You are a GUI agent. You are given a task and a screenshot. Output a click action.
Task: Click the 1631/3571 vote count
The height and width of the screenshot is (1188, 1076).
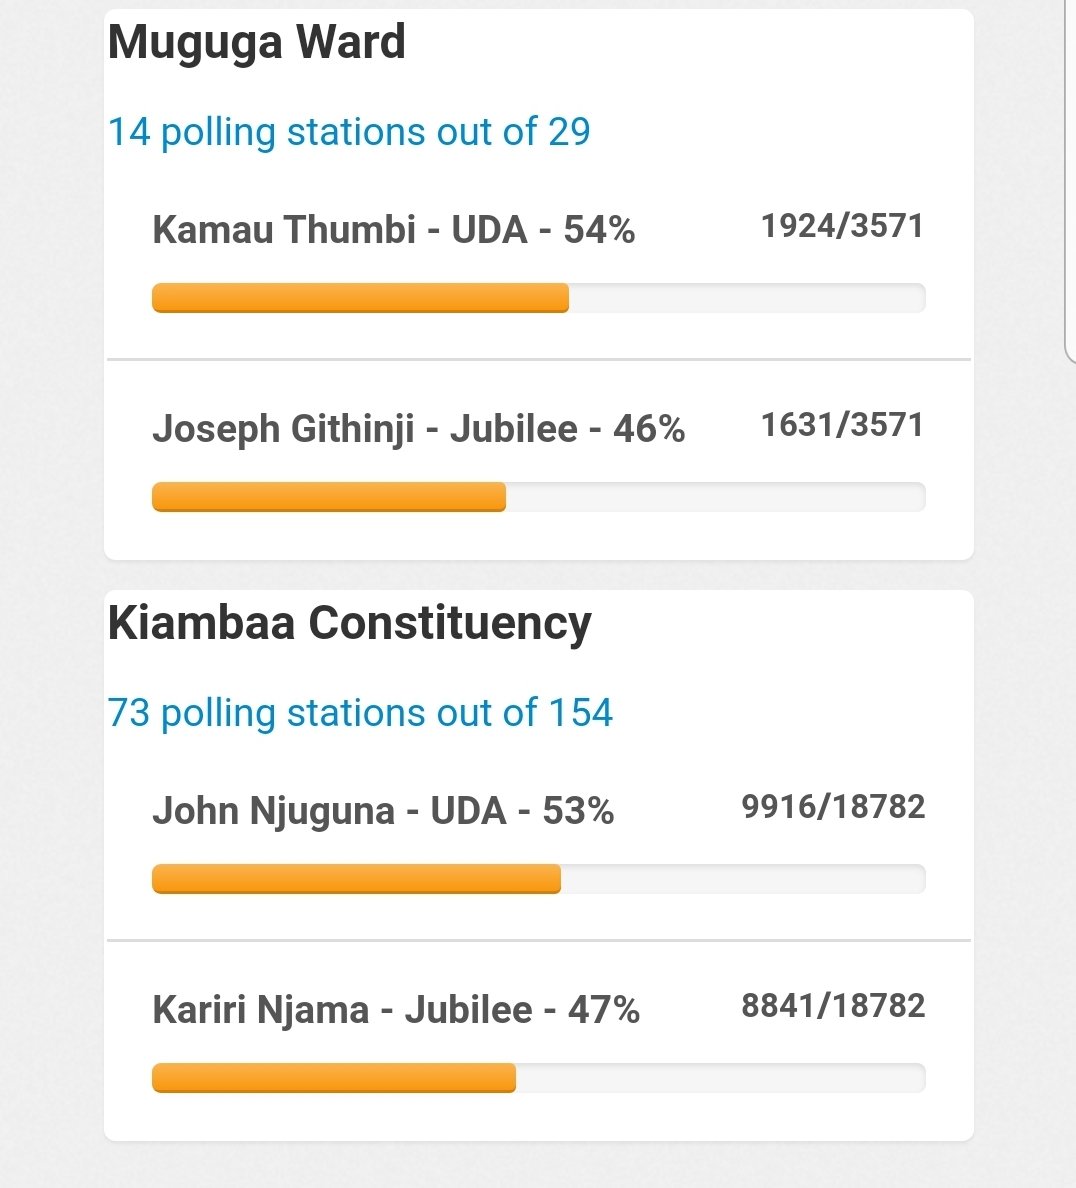point(842,425)
